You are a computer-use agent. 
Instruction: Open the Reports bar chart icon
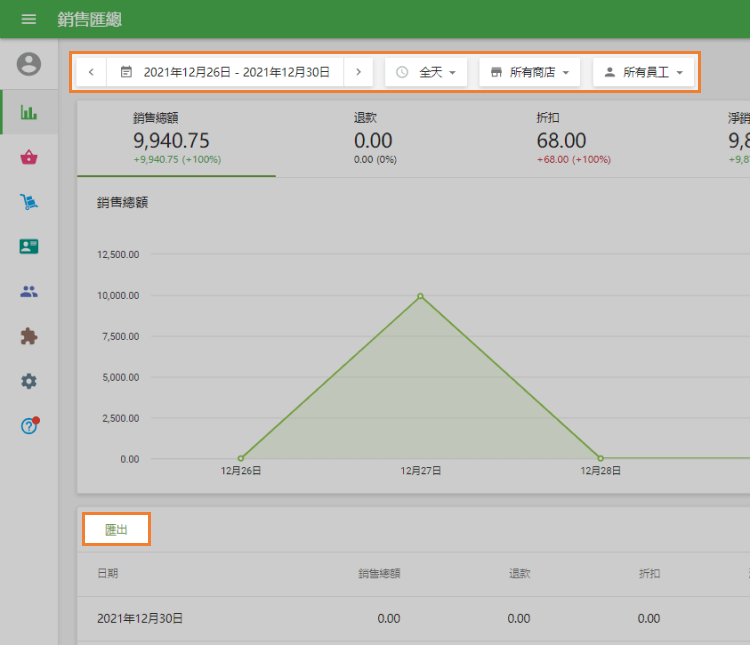tap(29, 112)
